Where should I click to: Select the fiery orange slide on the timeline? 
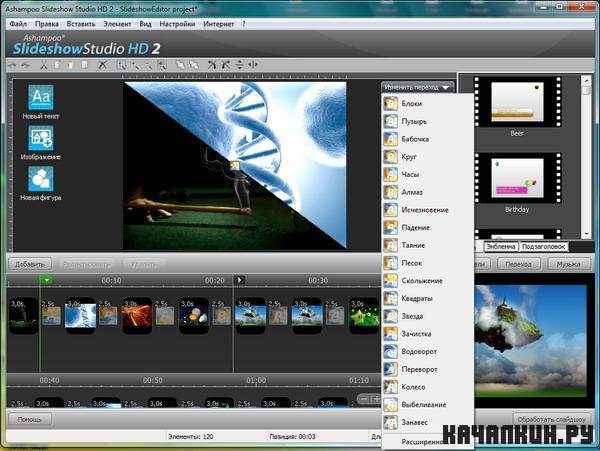pyautogui.click(x=137, y=315)
